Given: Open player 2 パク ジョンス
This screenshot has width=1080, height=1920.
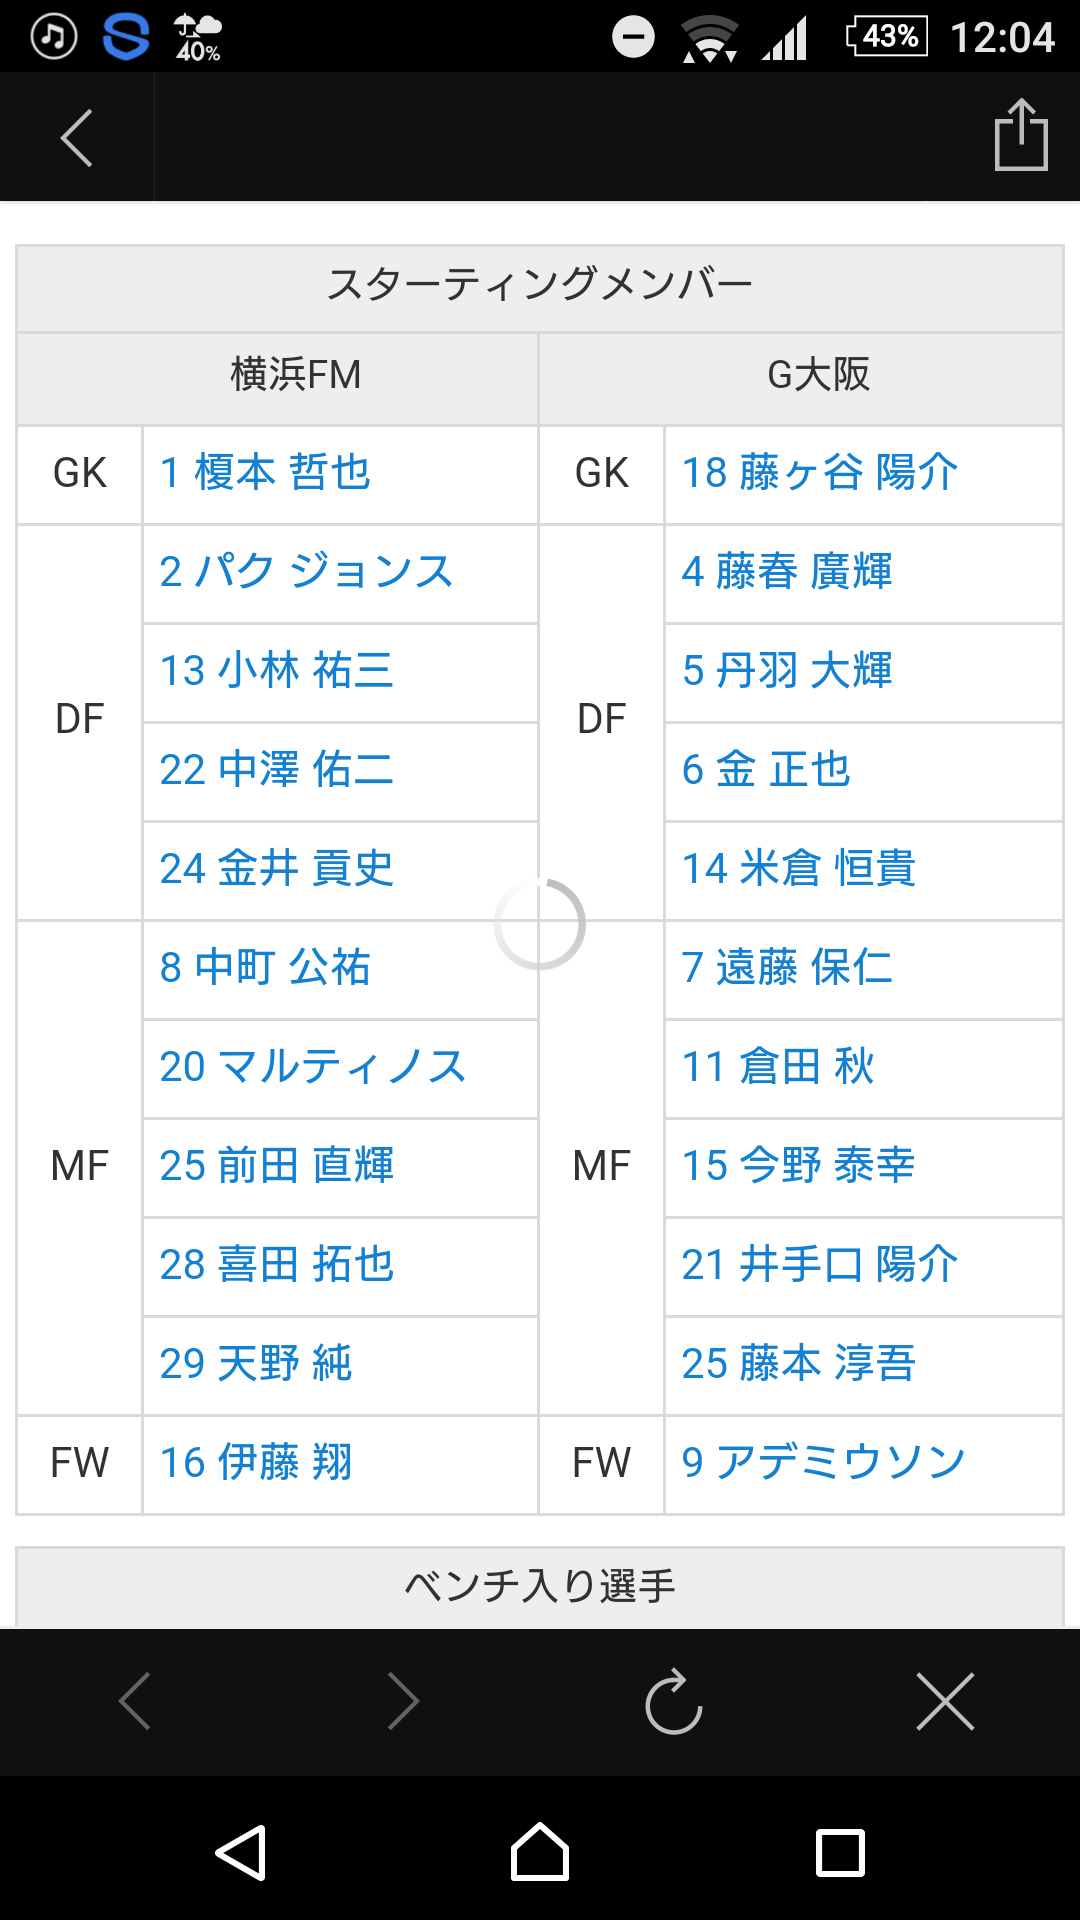Looking at the screenshot, I should pos(306,572).
